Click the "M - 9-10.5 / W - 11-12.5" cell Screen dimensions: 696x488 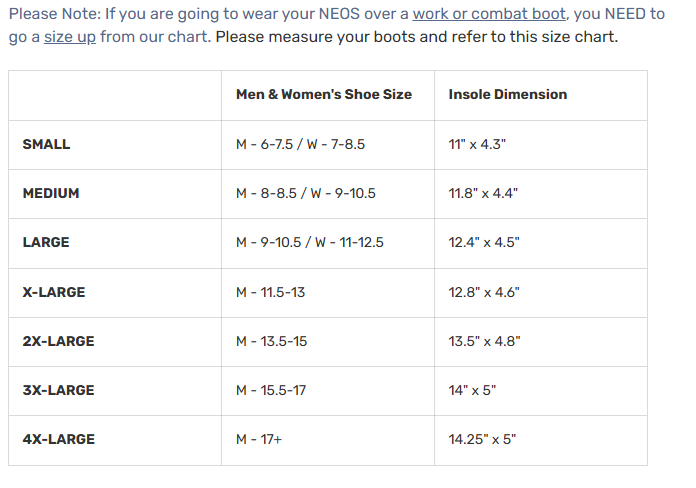(310, 242)
